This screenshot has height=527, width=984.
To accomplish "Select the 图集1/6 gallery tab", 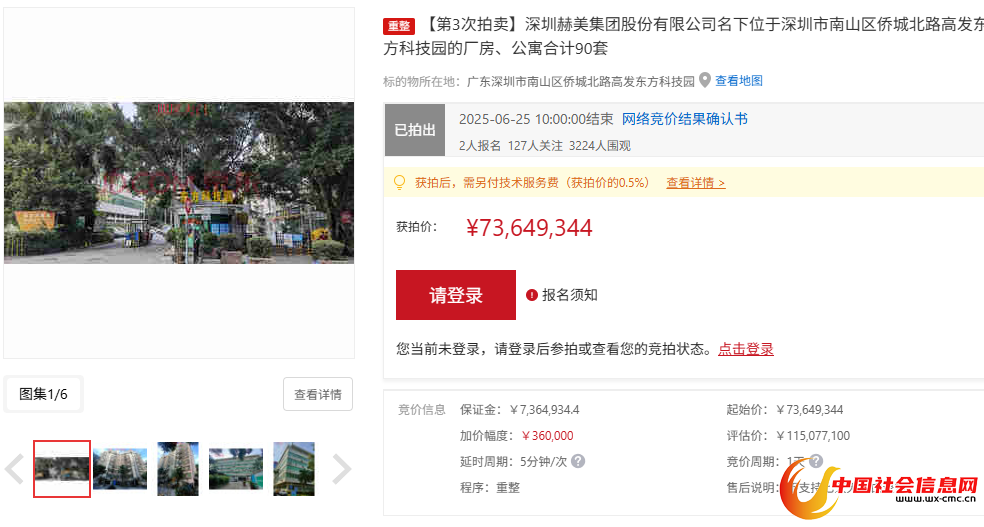I will [44, 394].
